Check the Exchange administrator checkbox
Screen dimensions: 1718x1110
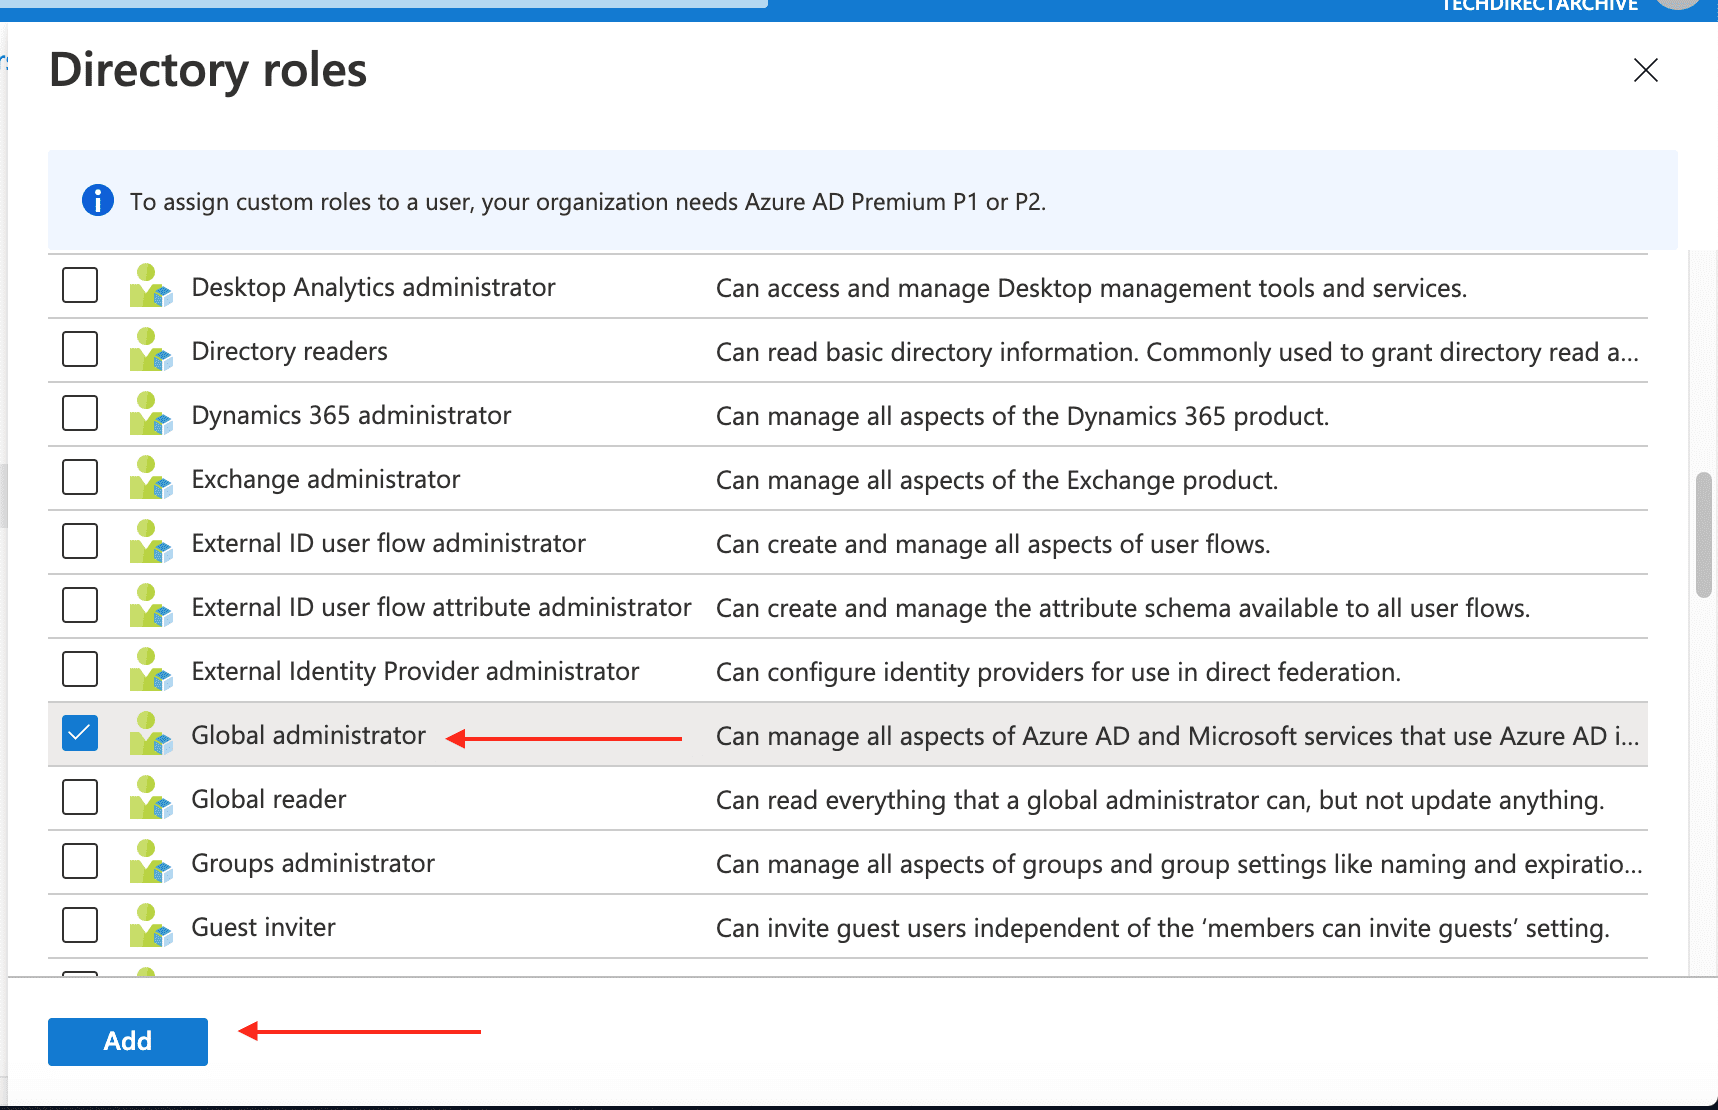(80, 477)
